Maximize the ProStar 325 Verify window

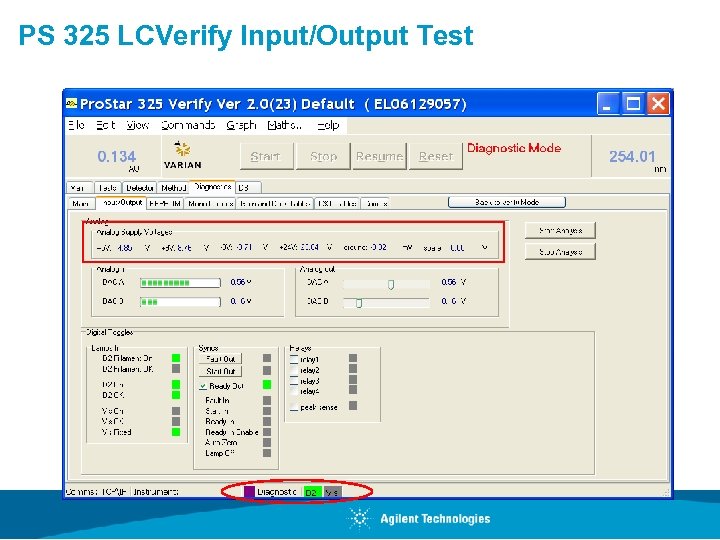[x=633, y=104]
